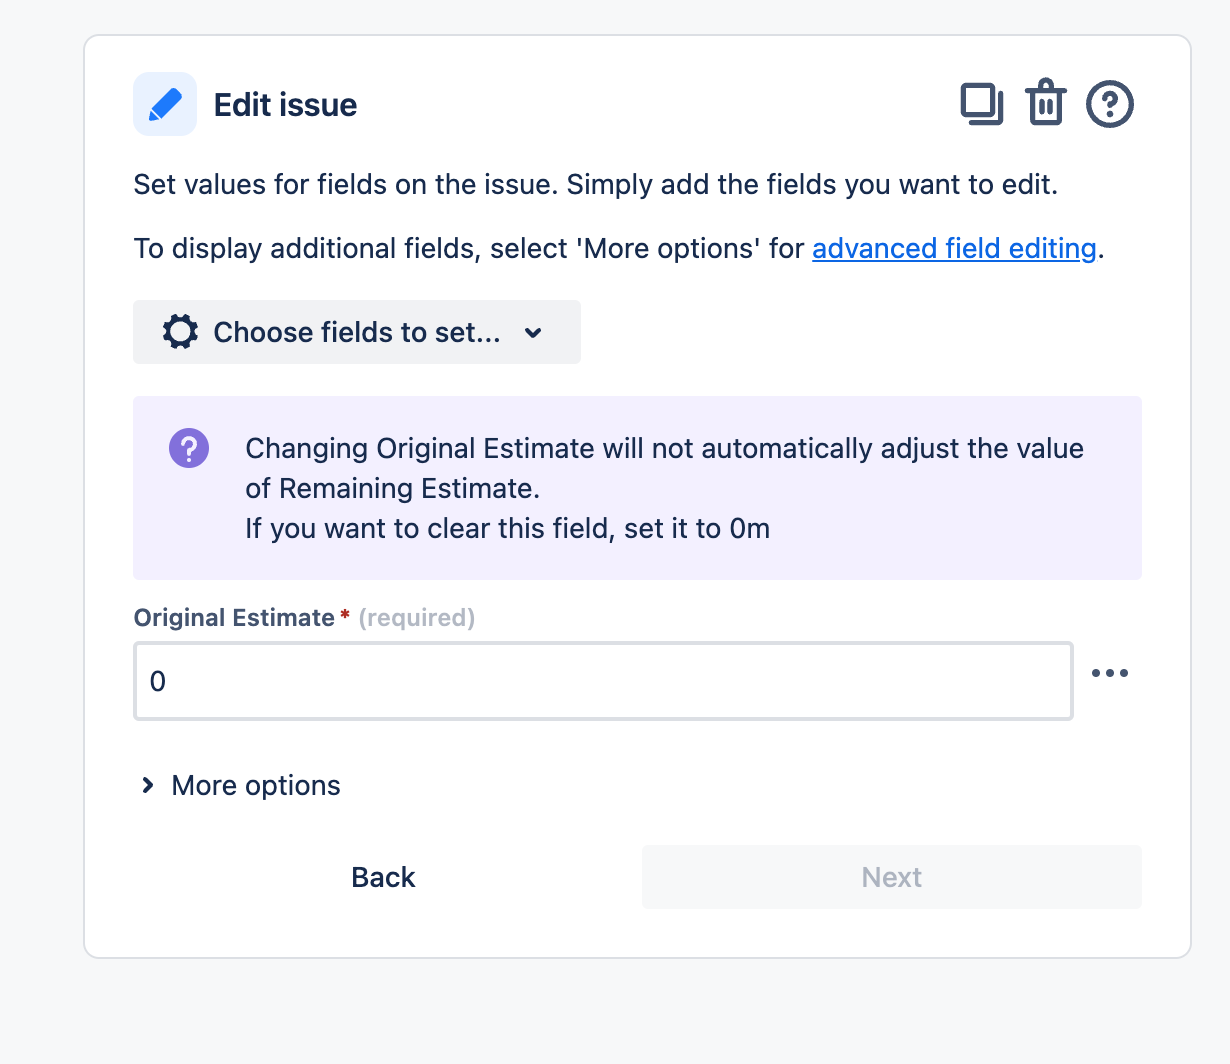Open help via the question mark icon
Screen dimensions: 1230x1064
[1109, 103]
